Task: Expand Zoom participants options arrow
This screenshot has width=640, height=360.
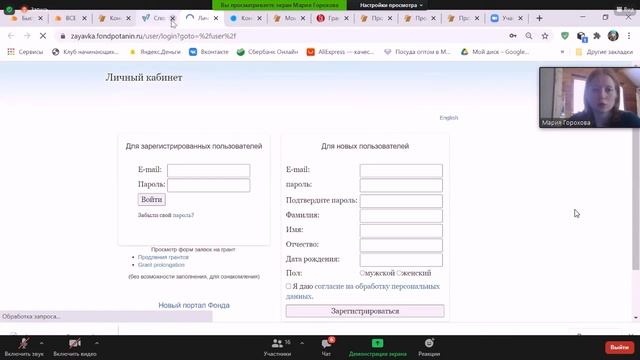Action: pos(302,343)
